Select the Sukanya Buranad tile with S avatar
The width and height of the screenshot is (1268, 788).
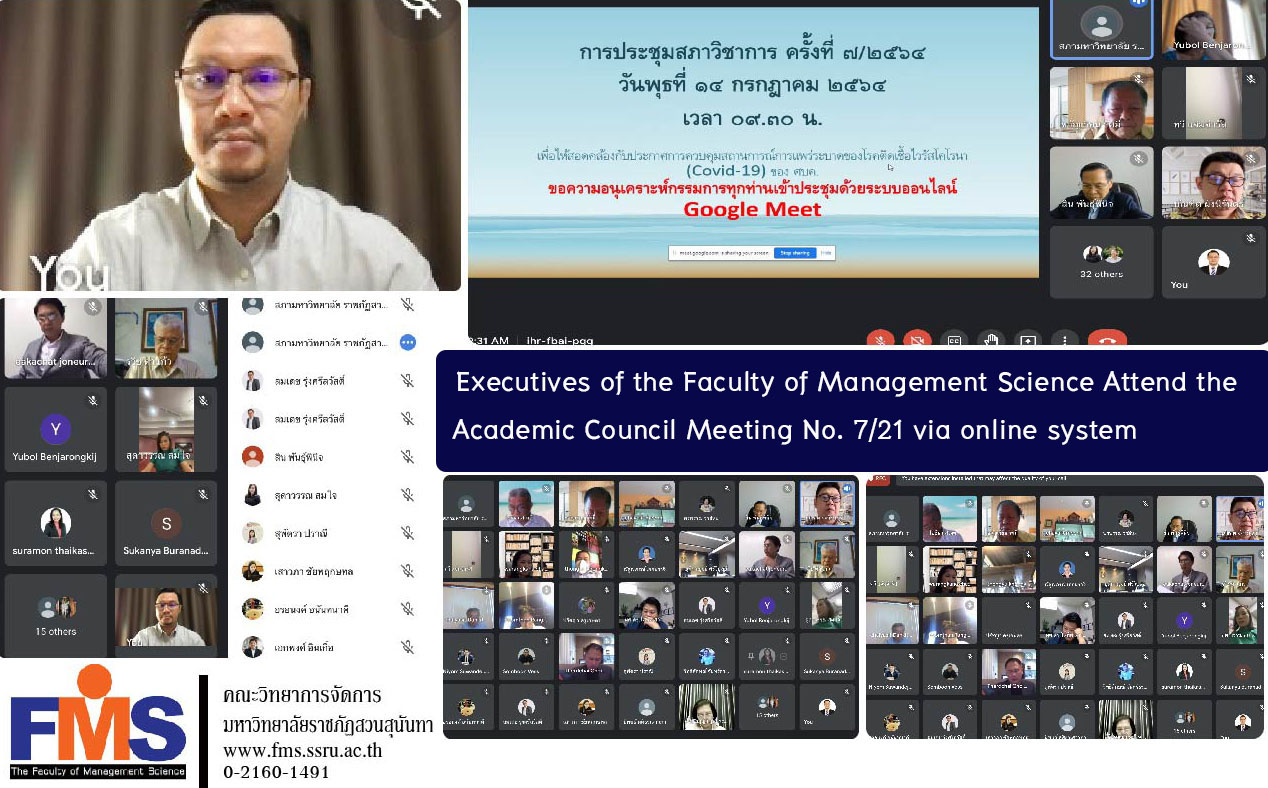click(166, 524)
